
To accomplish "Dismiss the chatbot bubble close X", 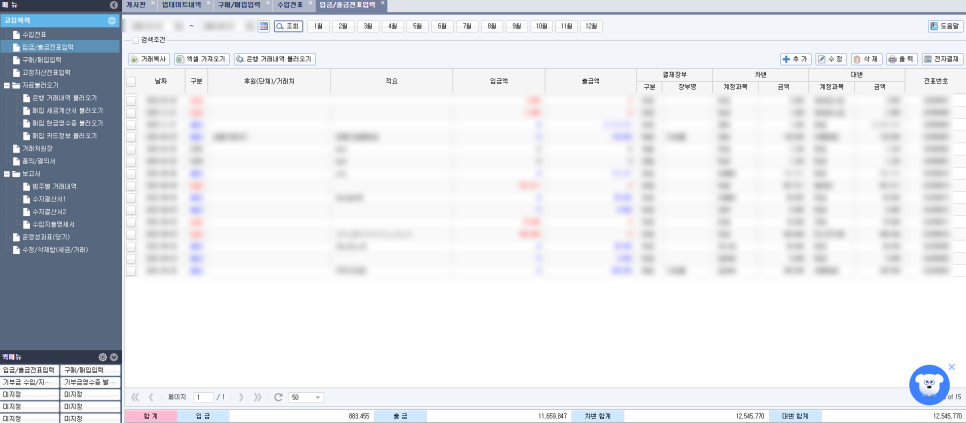I will point(952,367).
